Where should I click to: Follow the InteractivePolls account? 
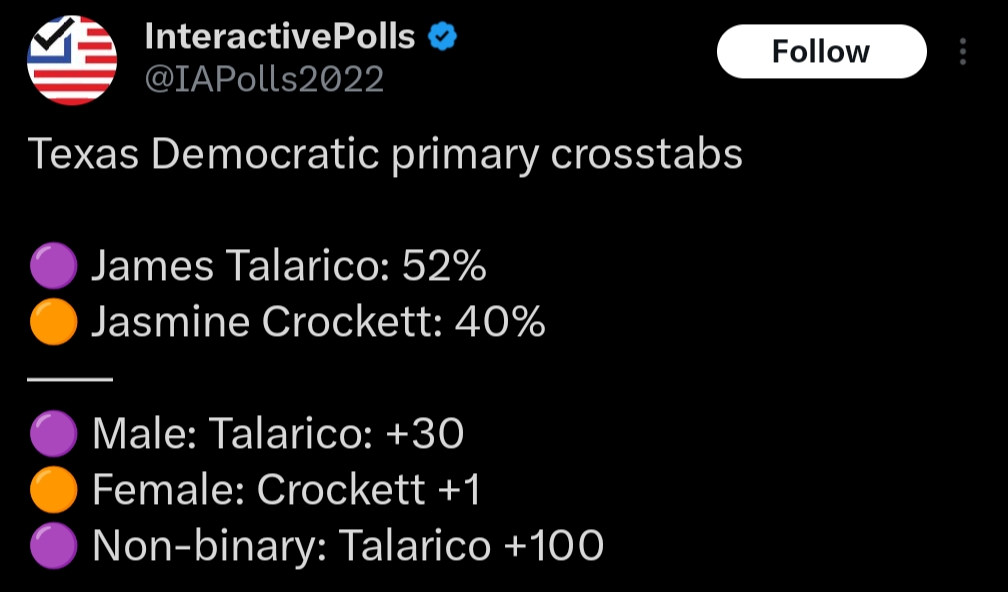tap(821, 52)
